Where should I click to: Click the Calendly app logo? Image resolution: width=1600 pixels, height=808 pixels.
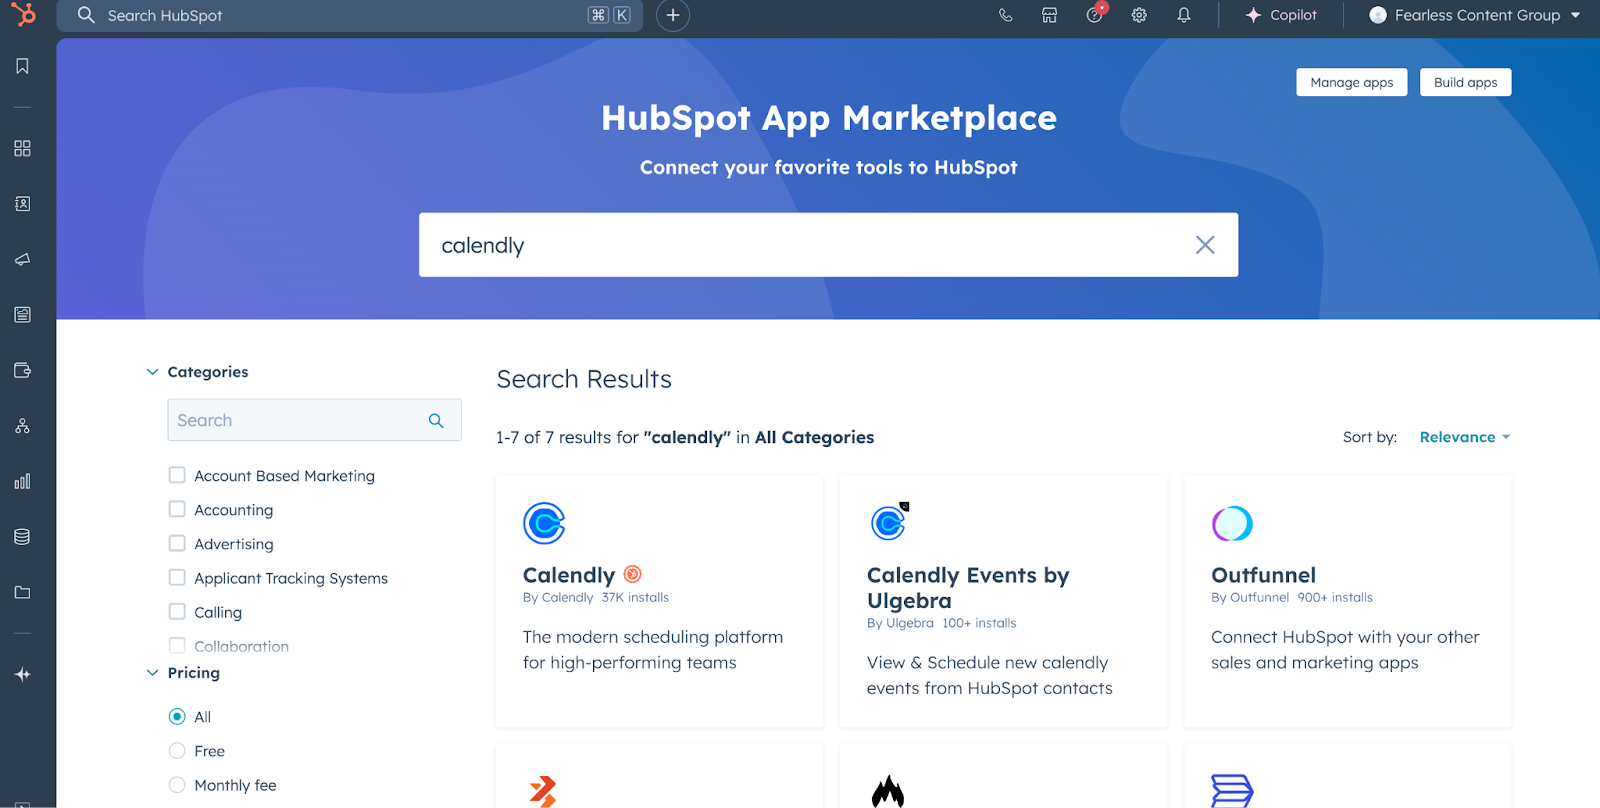pyautogui.click(x=544, y=523)
